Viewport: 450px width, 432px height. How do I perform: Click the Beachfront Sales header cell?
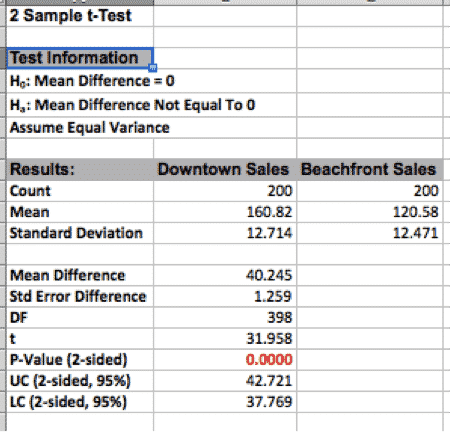point(370,169)
